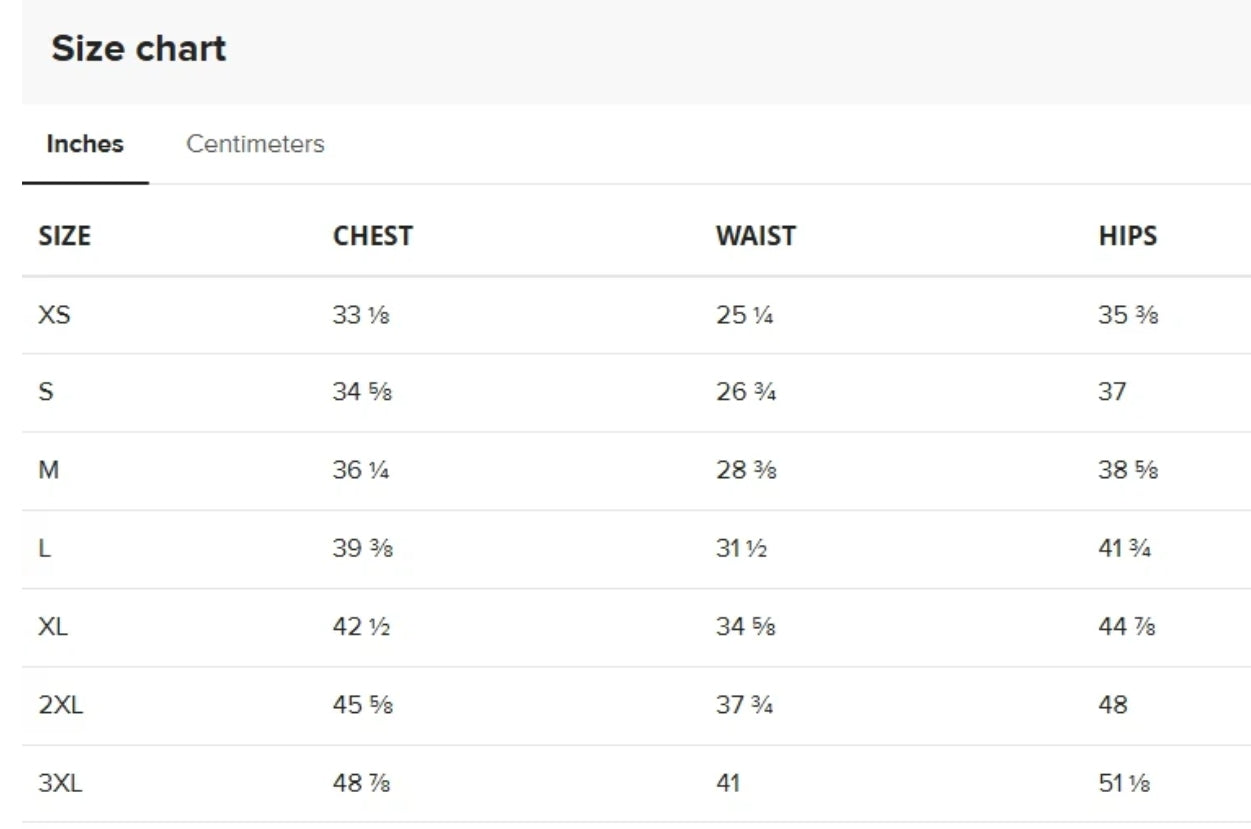Select the Inches tab
The width and height of the screenshot is (1251, 829).
click(85, 144)
